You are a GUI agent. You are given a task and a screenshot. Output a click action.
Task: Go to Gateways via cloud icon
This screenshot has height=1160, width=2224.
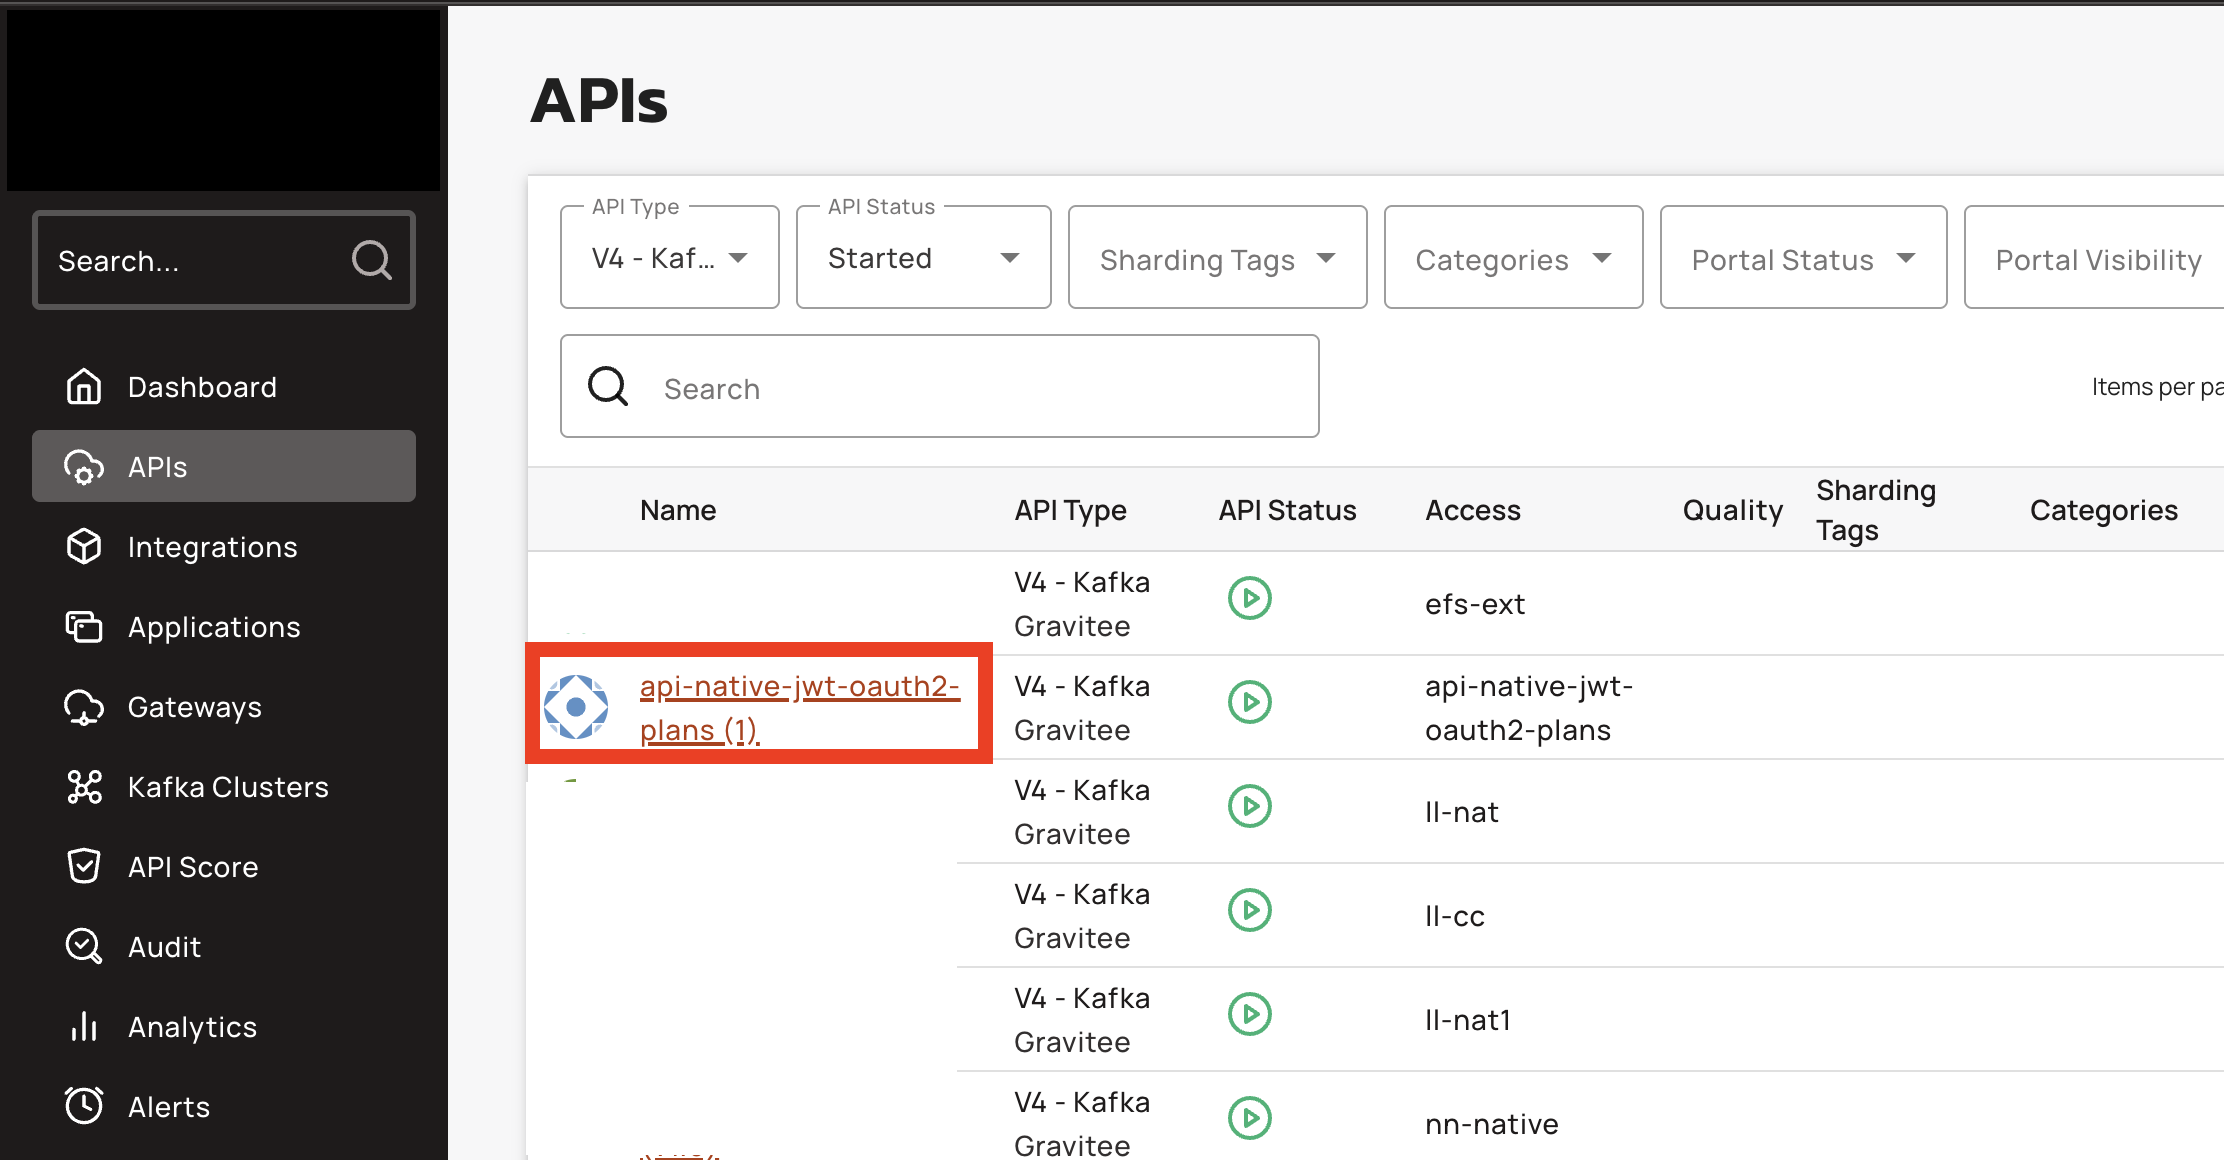[84, 707]
